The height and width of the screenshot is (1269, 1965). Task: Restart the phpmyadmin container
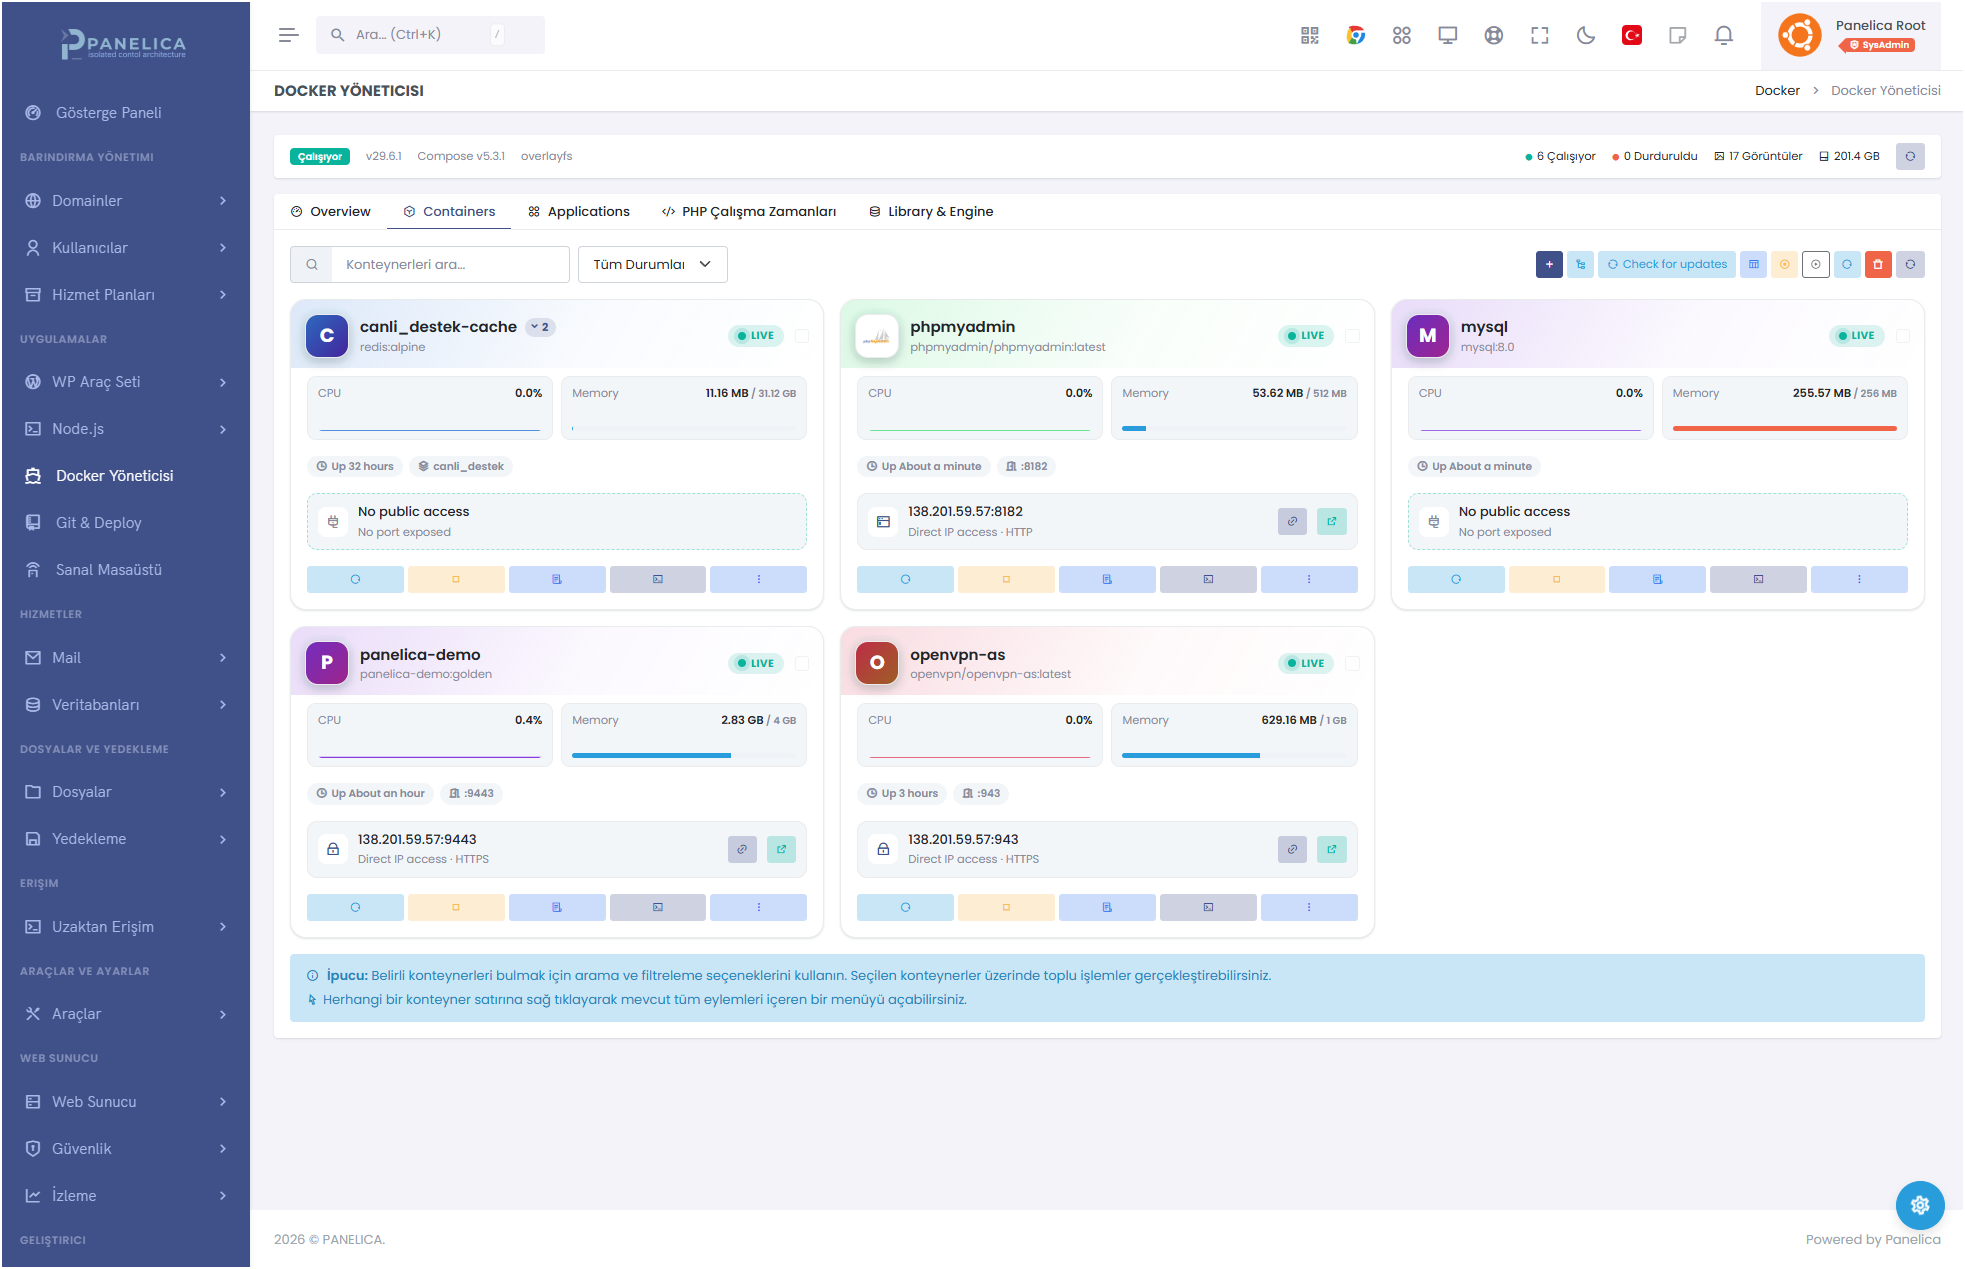pos(905,579)
